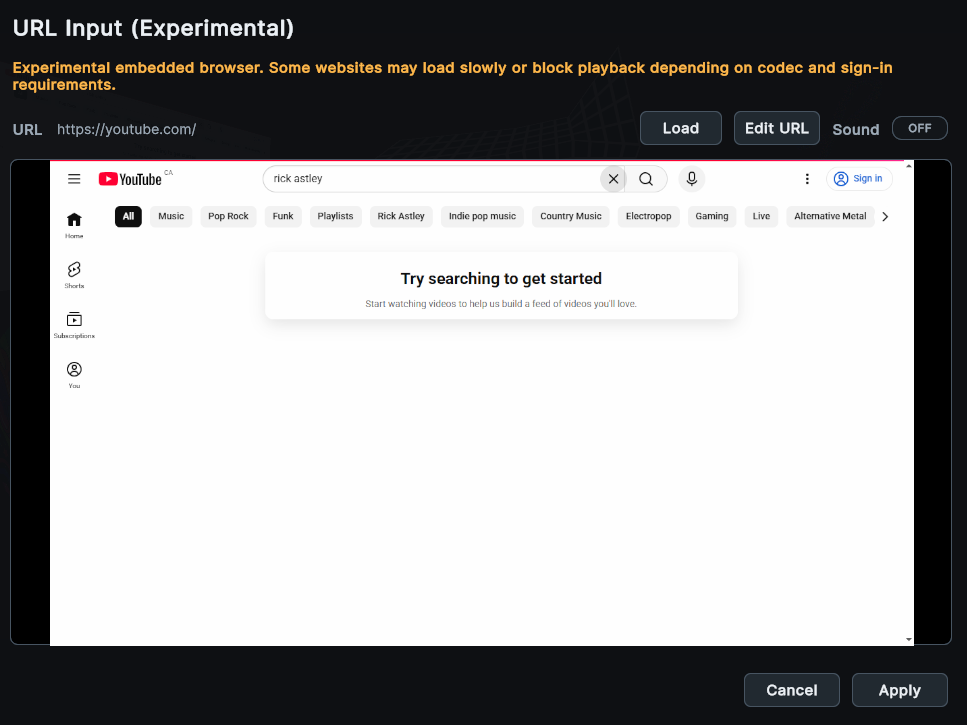Open Shorts from the sidebar
Image resolution: width=967 pixels, height=725 pixels.
point(74,276)
